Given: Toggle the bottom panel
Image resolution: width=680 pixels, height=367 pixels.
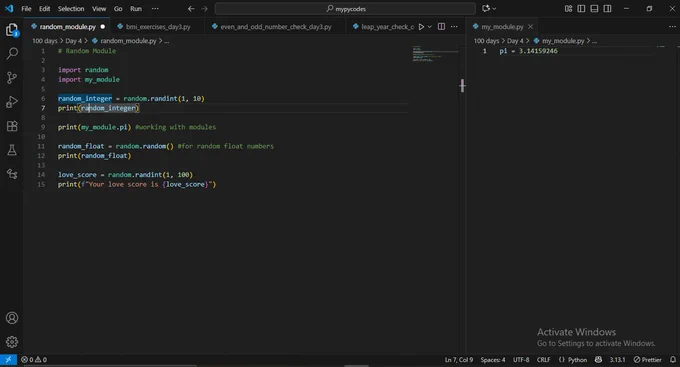Looking at the screenshot, I should click(594, 8).
